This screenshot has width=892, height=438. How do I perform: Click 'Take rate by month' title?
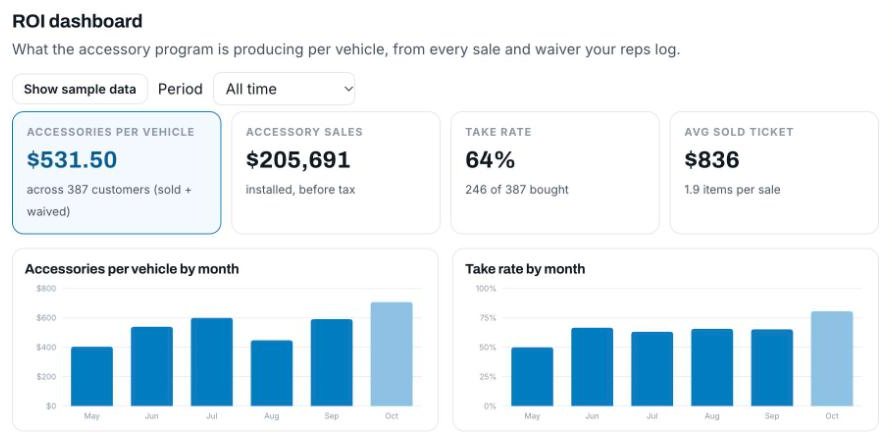pyautogui.click(x=525, y=268)
